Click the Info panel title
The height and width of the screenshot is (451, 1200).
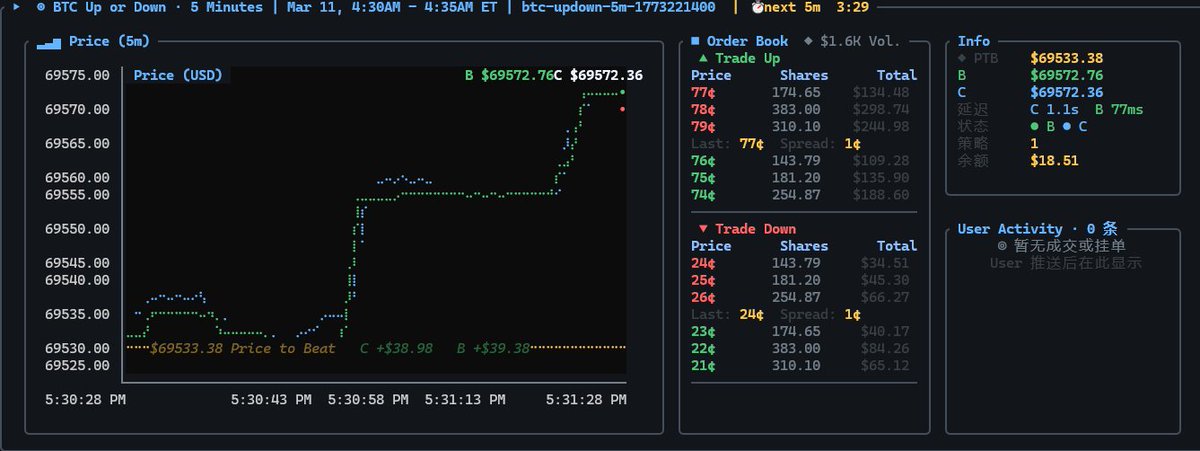pyautogui.click(x=974, y=41)
